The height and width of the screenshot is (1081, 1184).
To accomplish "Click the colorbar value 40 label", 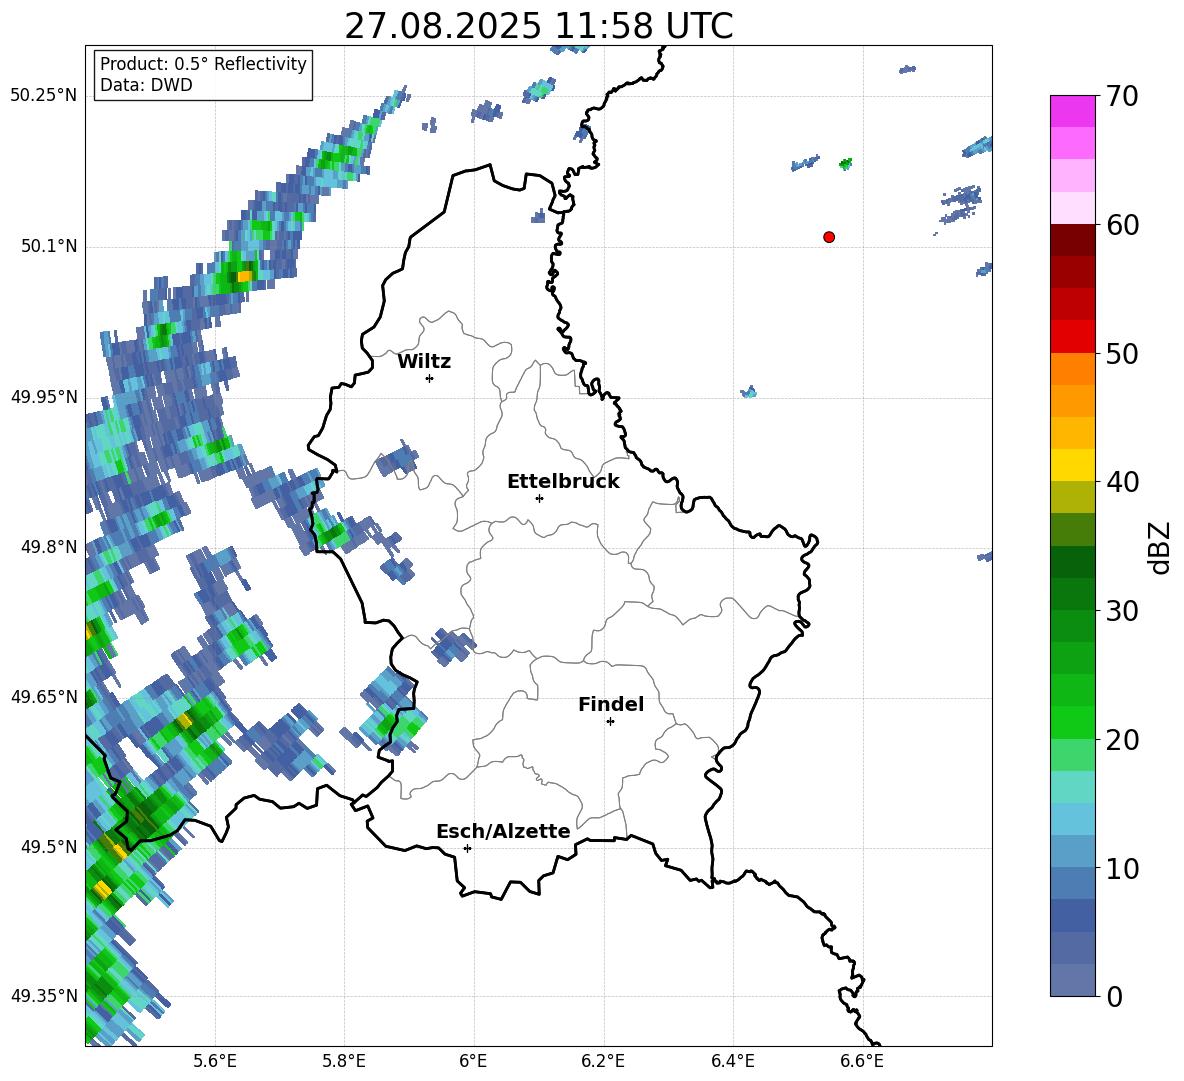I will point(1122,482).
